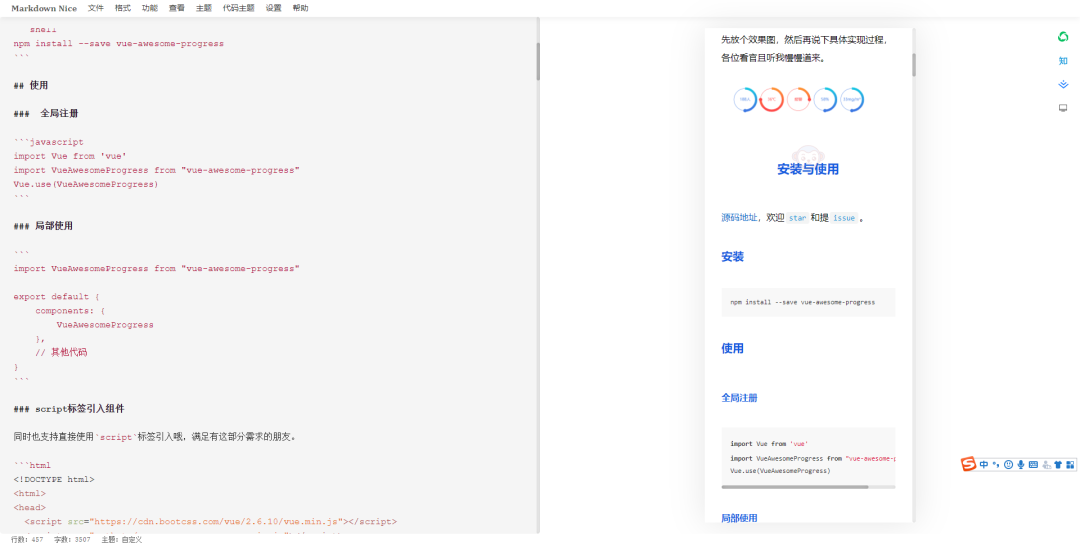Open the 代码主题 menu
The image size is (1080, 545).
coord(238,8)
